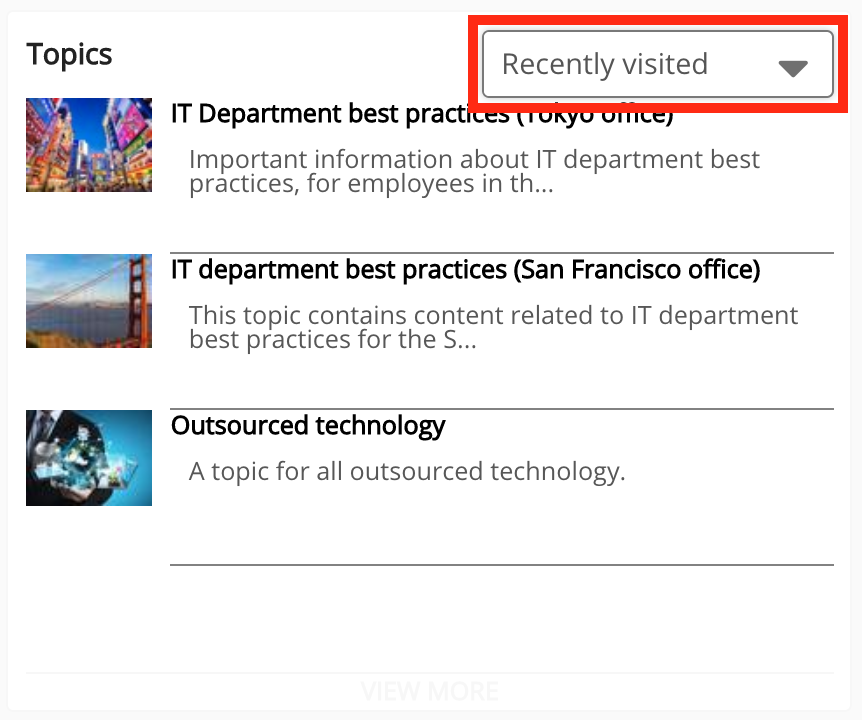Click the Tokyo topic description text
Viewport: 862px width, 720px height.
coord(473,171)
